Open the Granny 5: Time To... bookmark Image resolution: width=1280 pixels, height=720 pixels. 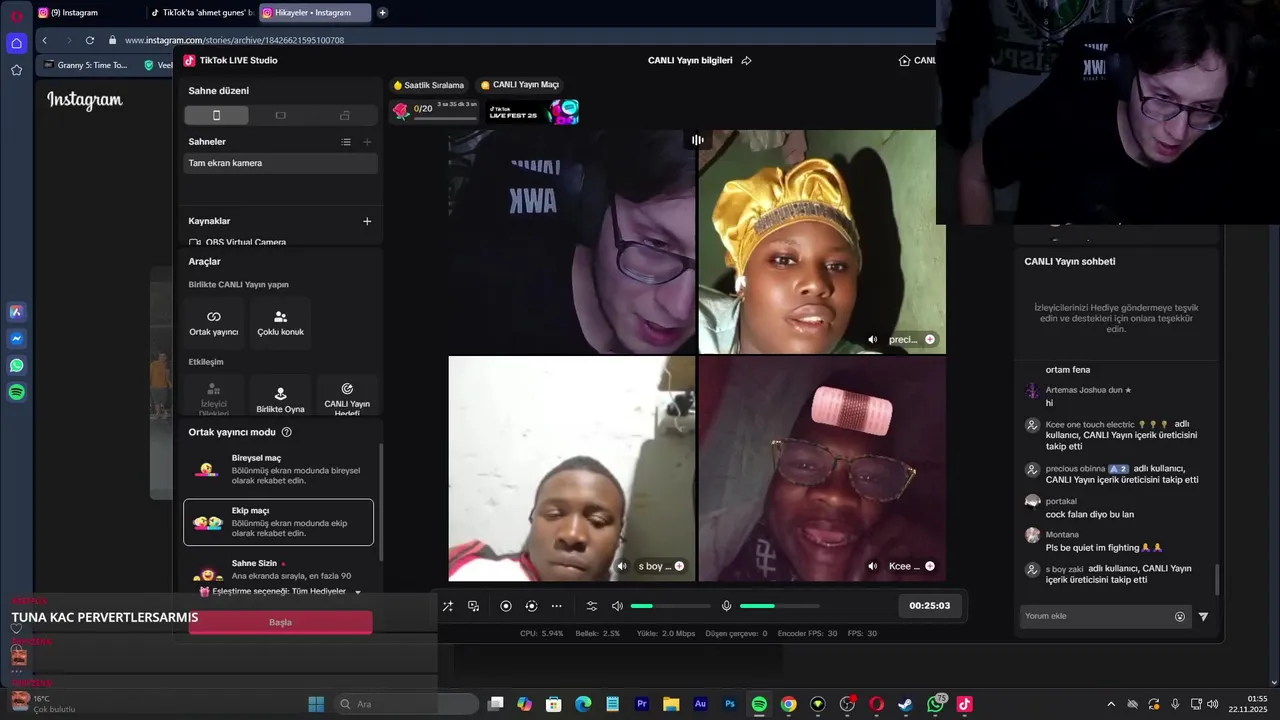(x=85, y=65)
